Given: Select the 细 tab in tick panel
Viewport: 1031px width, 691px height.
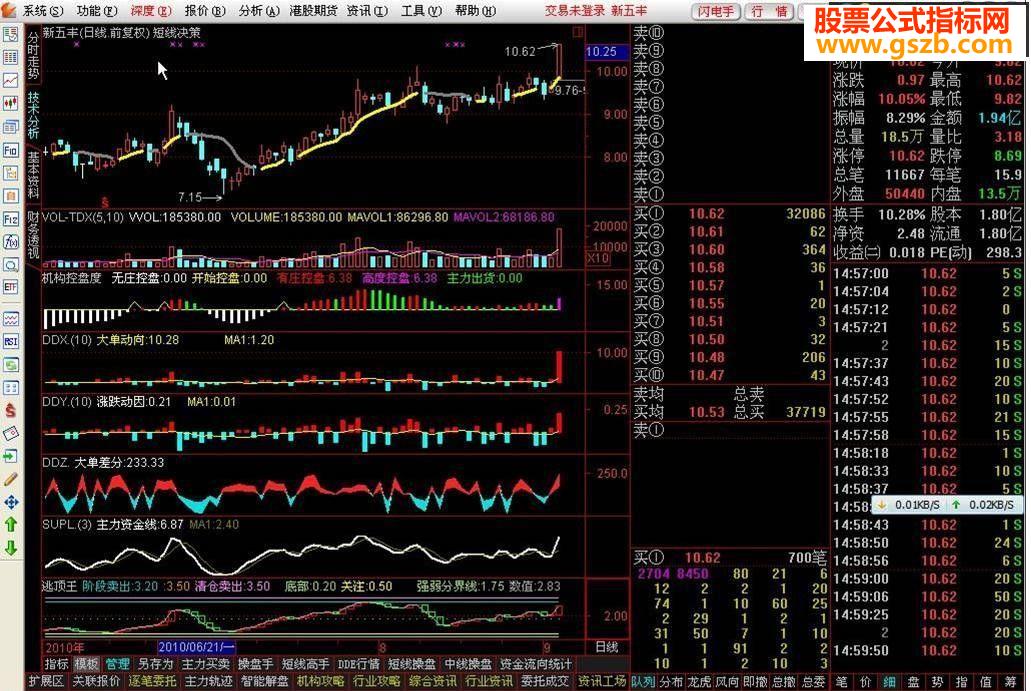Looking at the screenshot, I should point(890,682).
